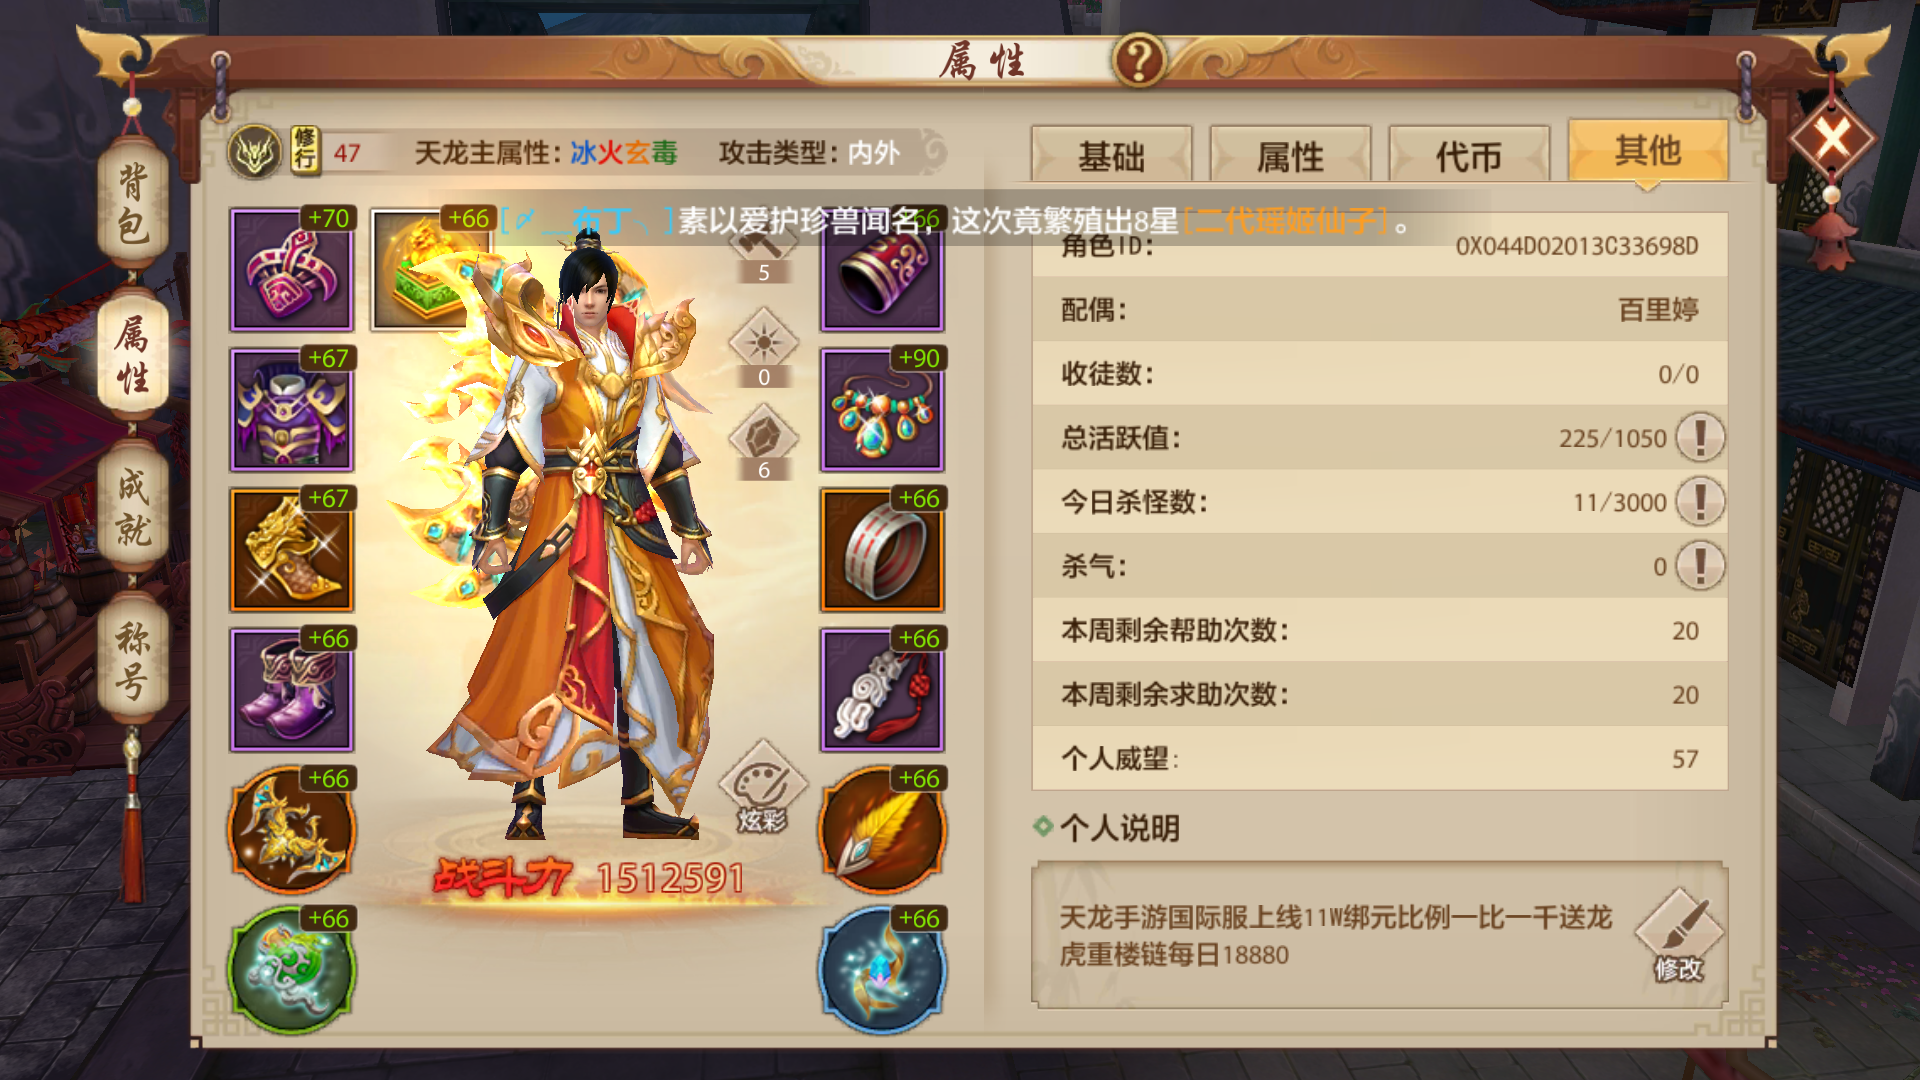The width and height of the screenshot is (1920, 1080).
Task: Open the +90 gemstone necklace slot
Action: point(882,410)
